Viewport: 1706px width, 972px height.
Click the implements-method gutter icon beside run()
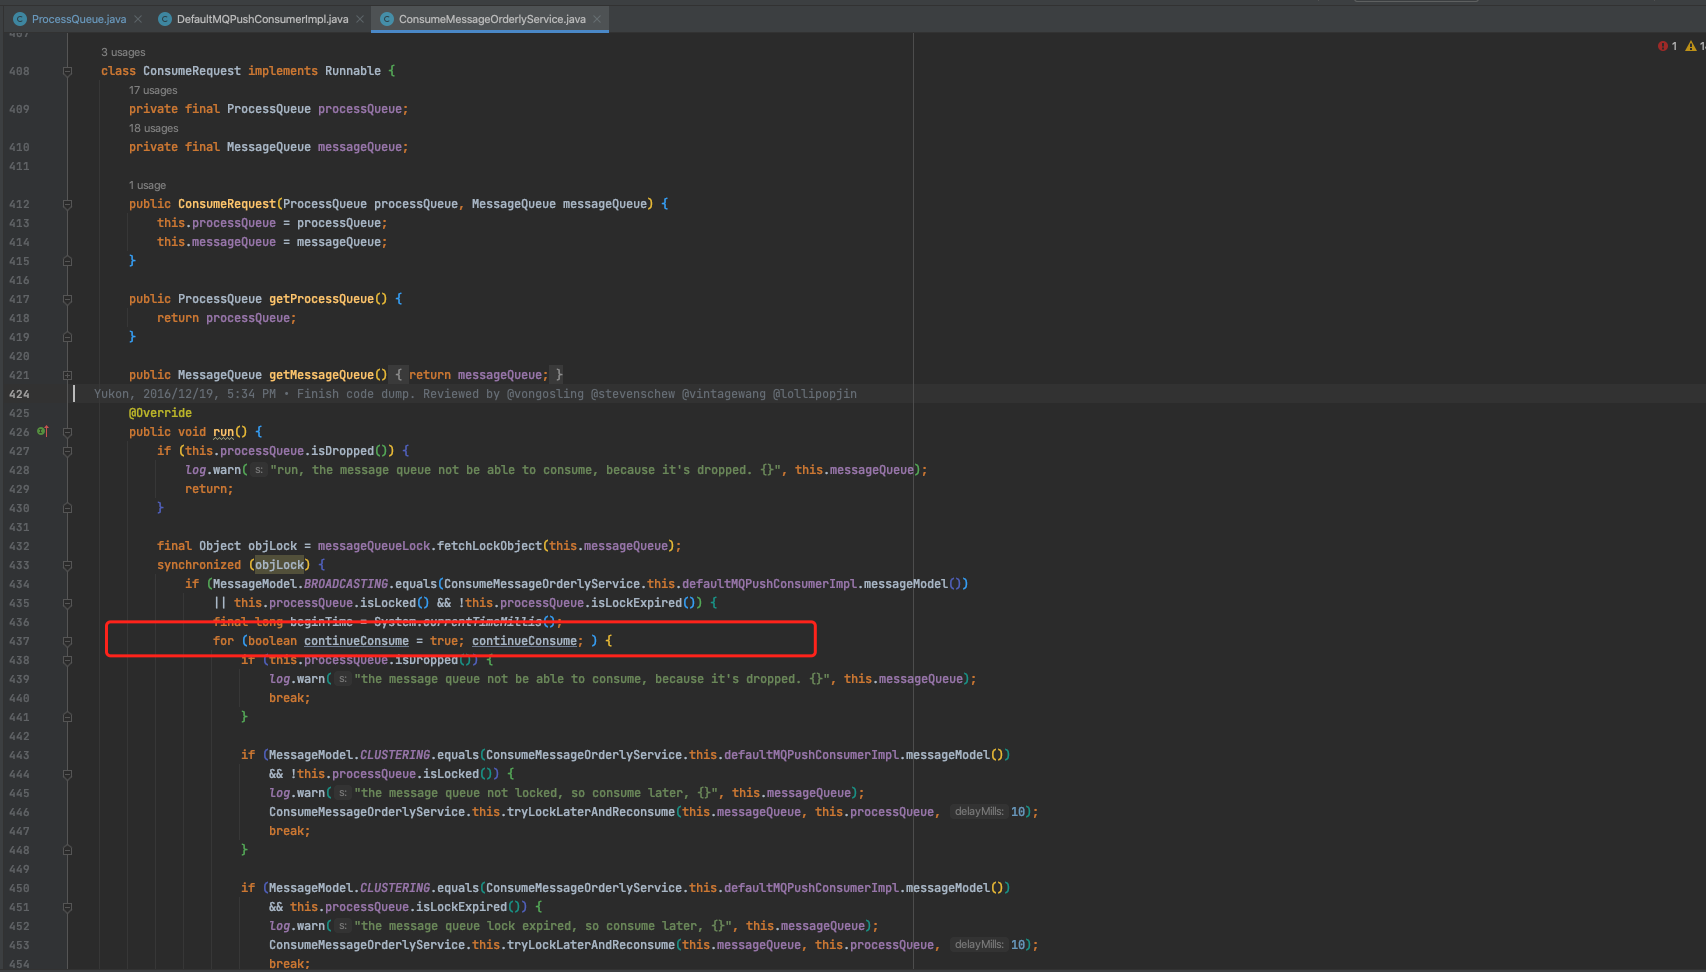coord(42,431)
